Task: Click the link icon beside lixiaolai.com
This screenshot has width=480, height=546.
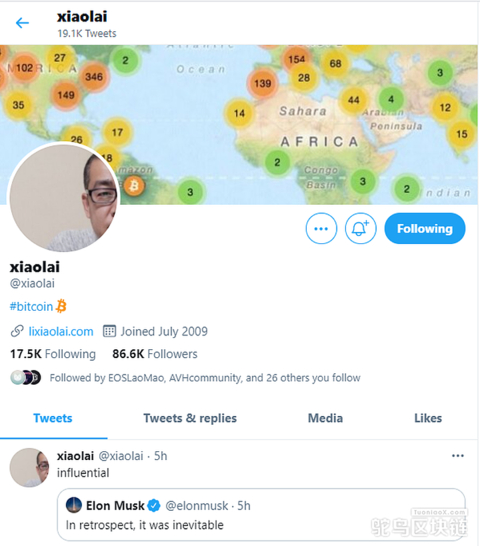Action: click(x=17, y=331)
